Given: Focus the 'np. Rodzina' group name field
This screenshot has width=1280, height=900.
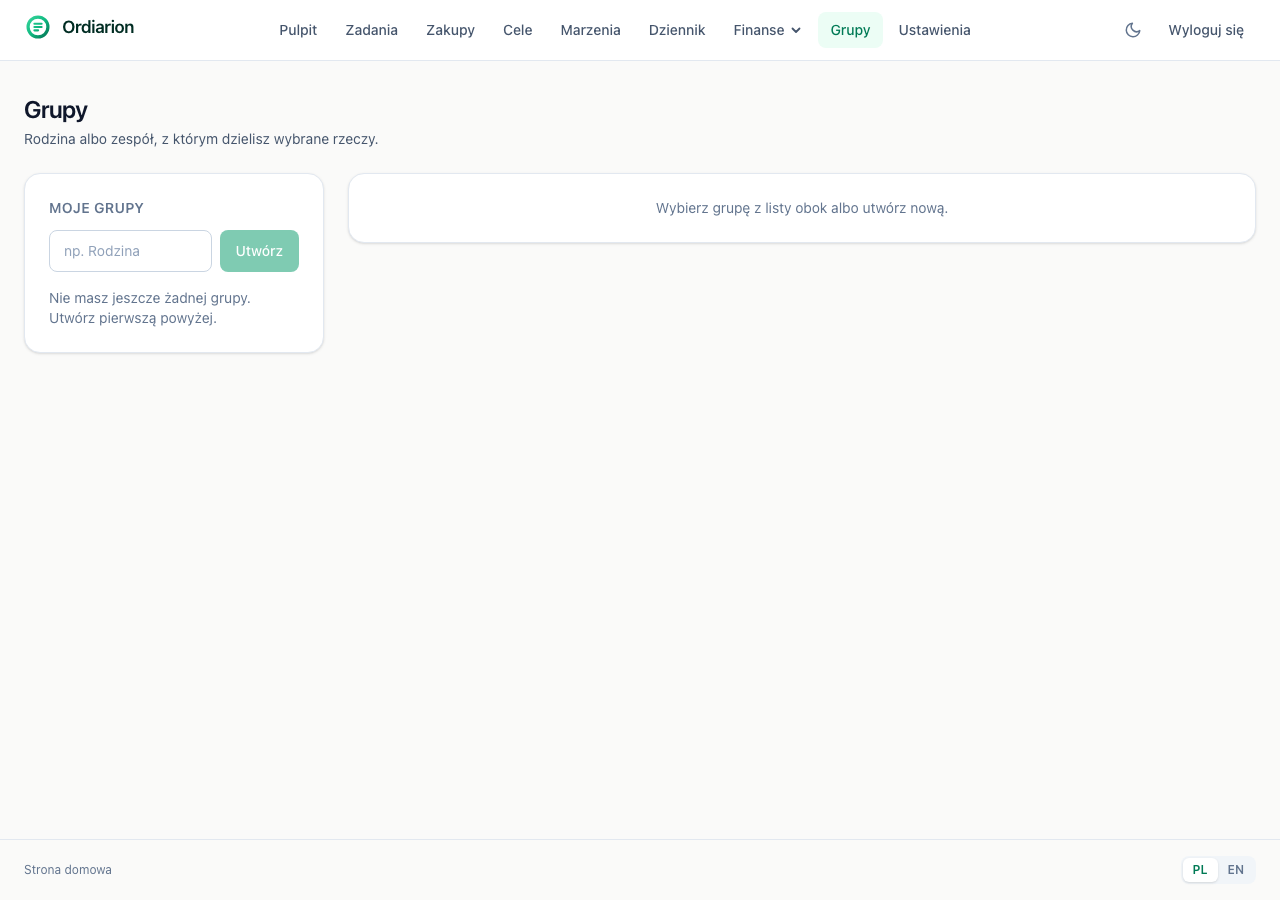Looking at the screenshot, I should (x=130, y=251).
